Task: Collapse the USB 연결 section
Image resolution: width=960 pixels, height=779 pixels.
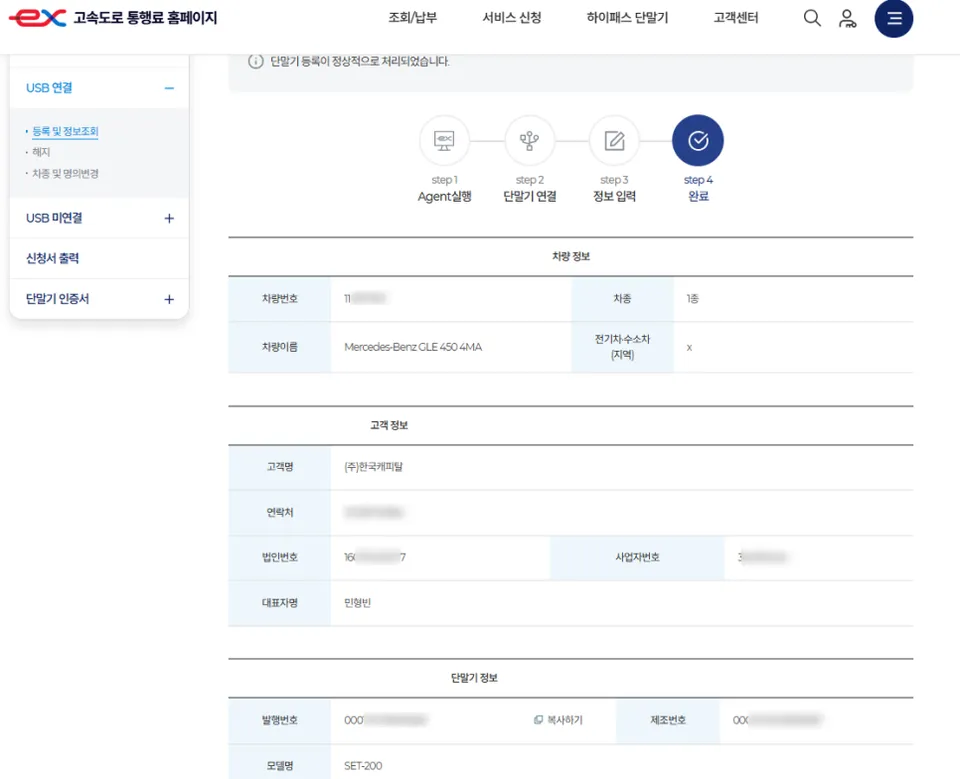Action: (169, 88)
